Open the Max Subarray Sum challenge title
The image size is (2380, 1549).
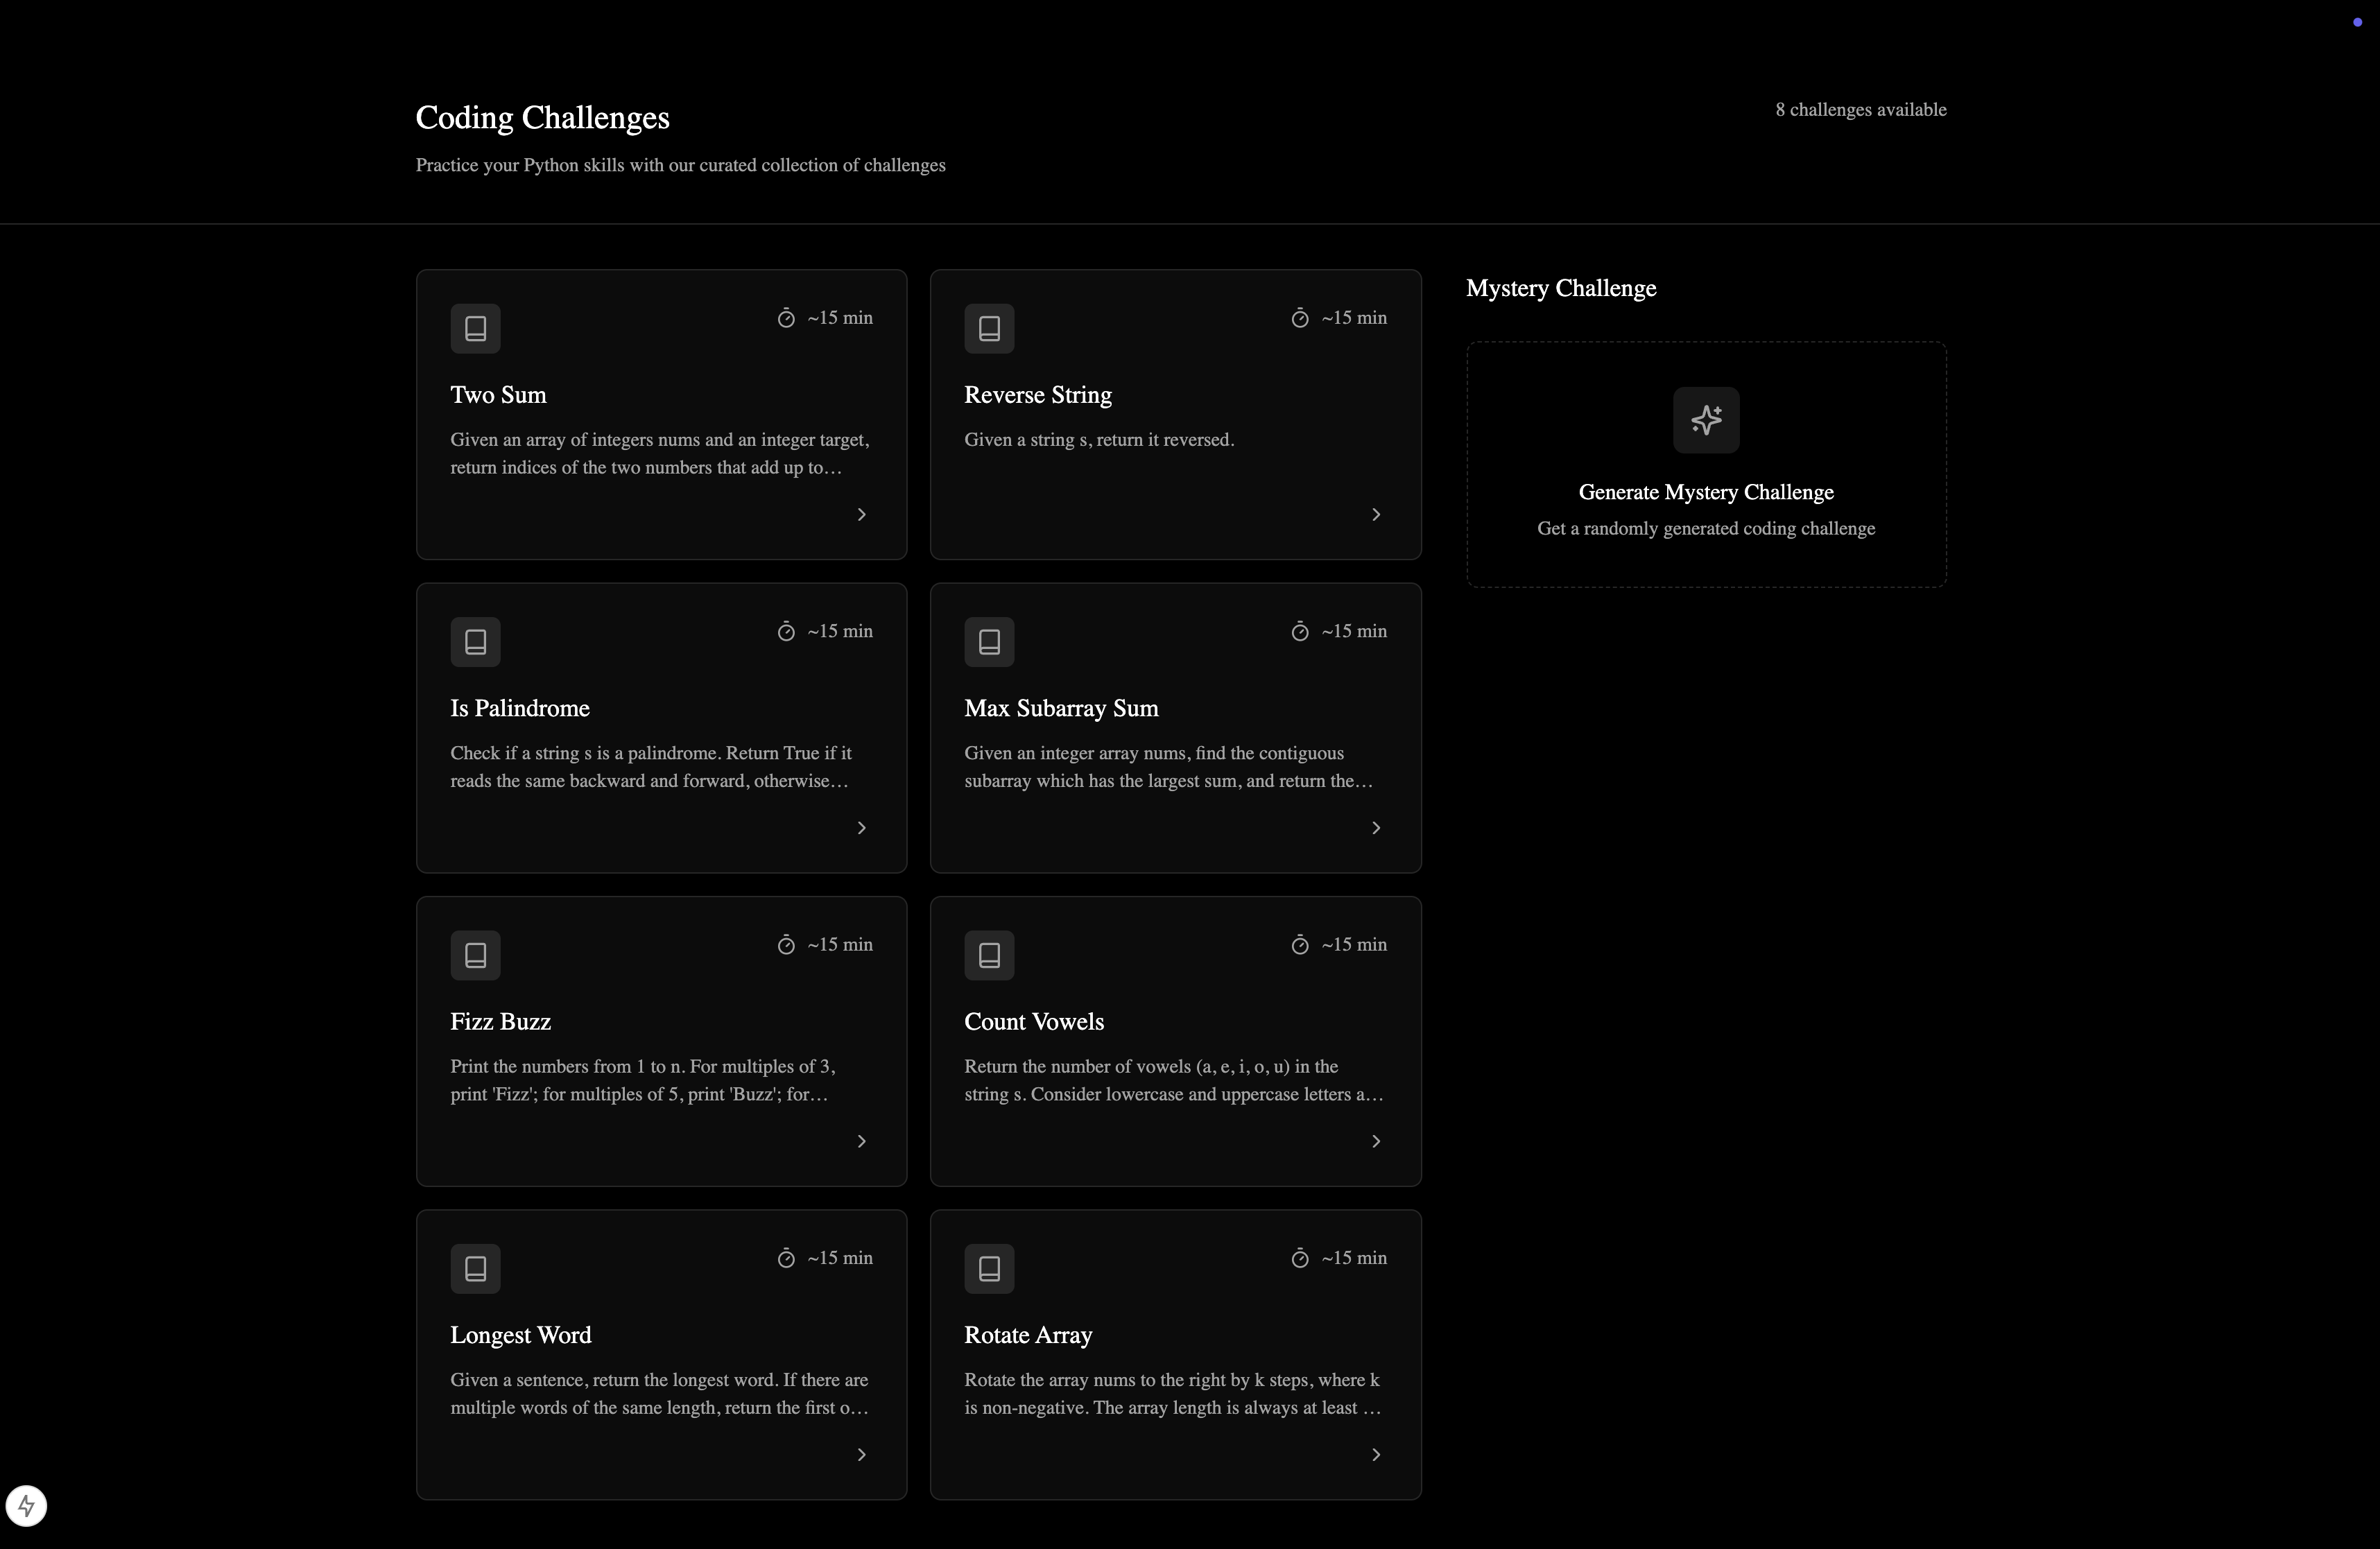1060,708
